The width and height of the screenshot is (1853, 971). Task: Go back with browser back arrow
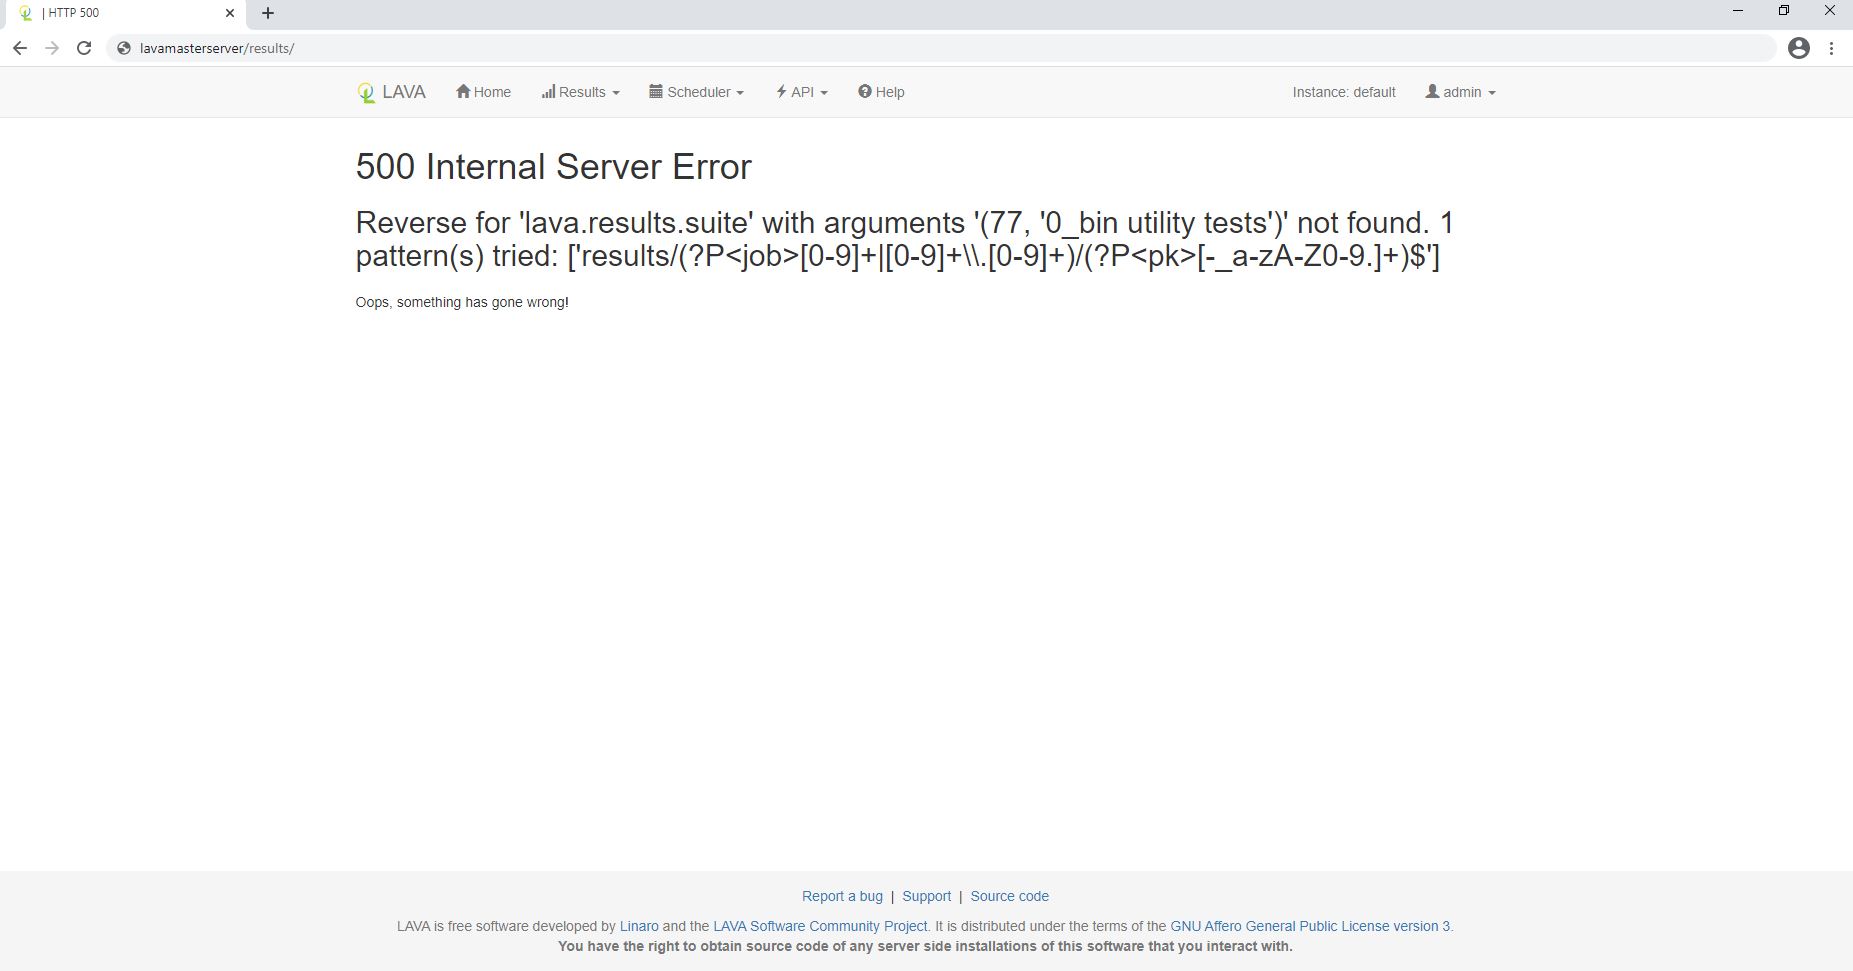(x=20, y=48)
